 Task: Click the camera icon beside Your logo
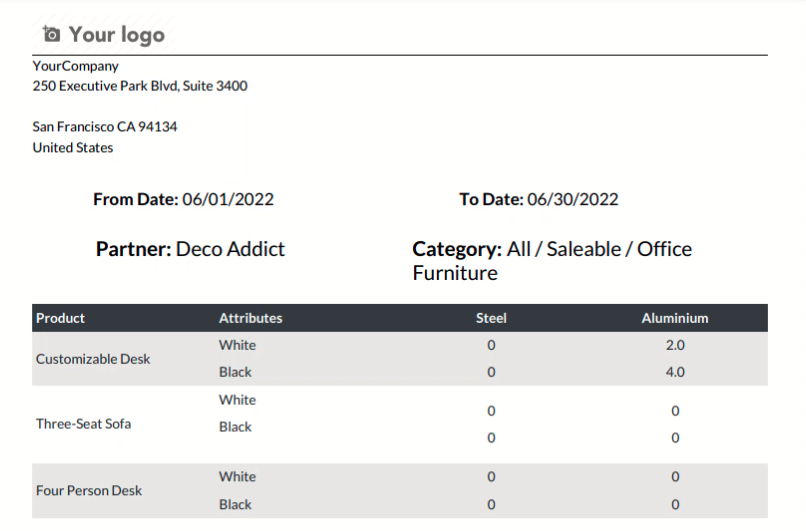click(51, 34)
